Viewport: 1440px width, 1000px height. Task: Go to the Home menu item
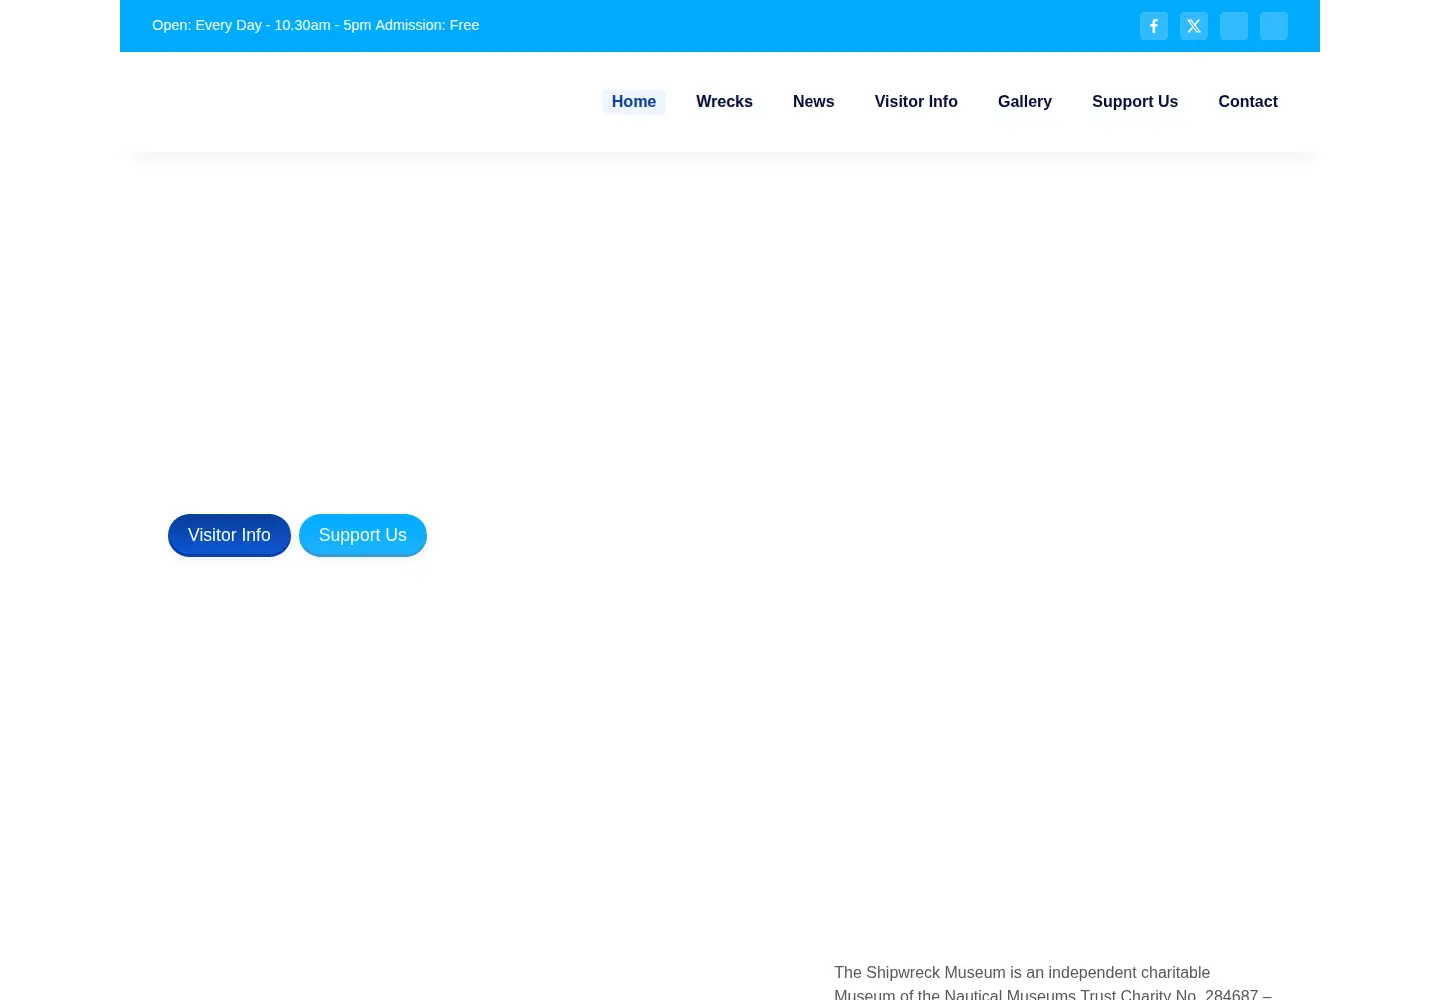coord(634,102)
